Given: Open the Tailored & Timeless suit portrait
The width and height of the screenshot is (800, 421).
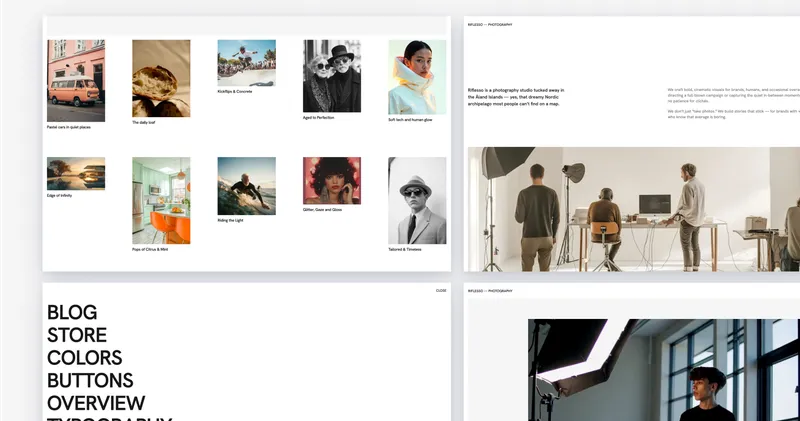Looking at the screenshot, I should [417, 200].
